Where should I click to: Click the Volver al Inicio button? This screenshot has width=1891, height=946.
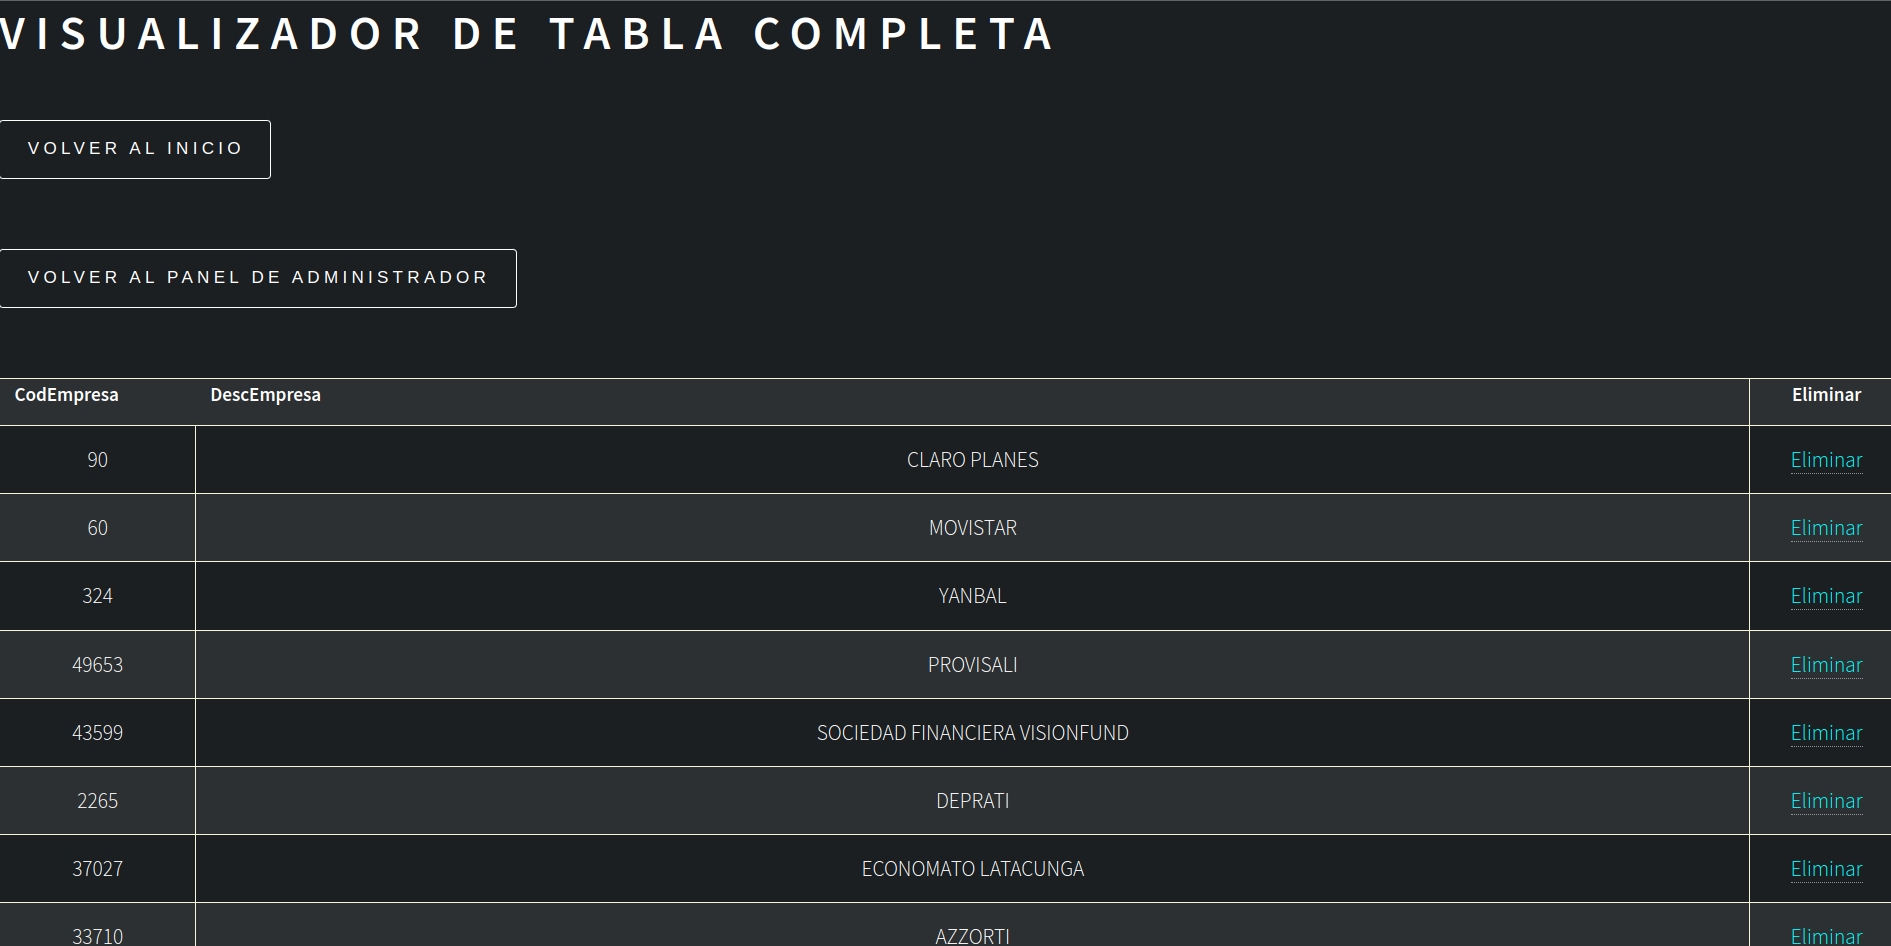(135, 149)
